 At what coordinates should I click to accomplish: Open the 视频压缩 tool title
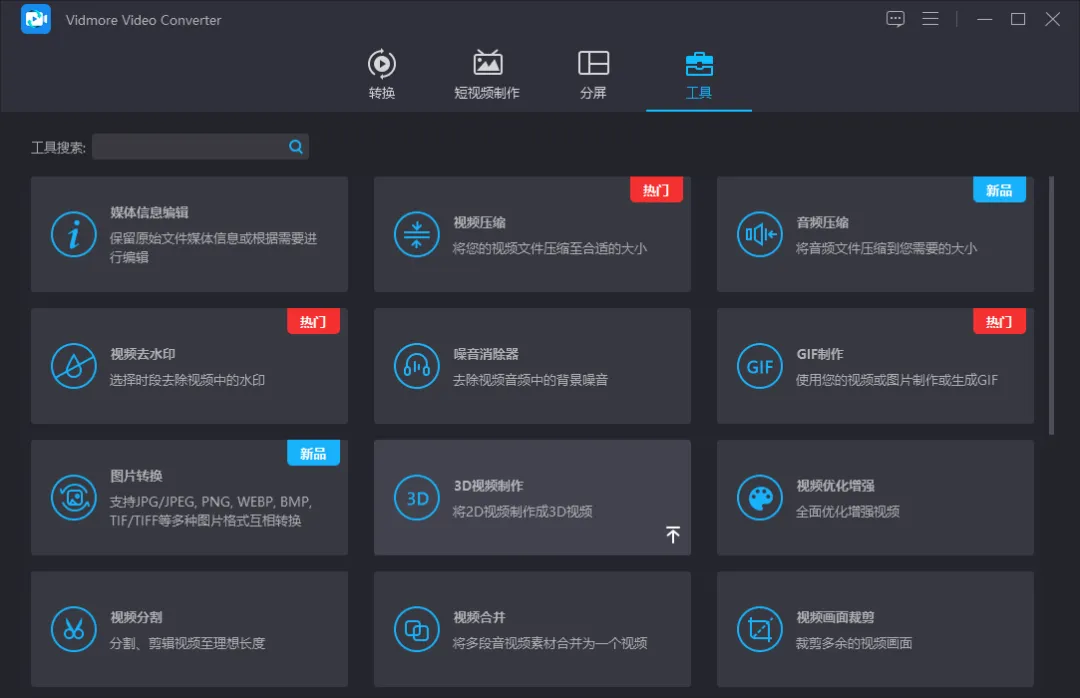click(x=479, y=223)
